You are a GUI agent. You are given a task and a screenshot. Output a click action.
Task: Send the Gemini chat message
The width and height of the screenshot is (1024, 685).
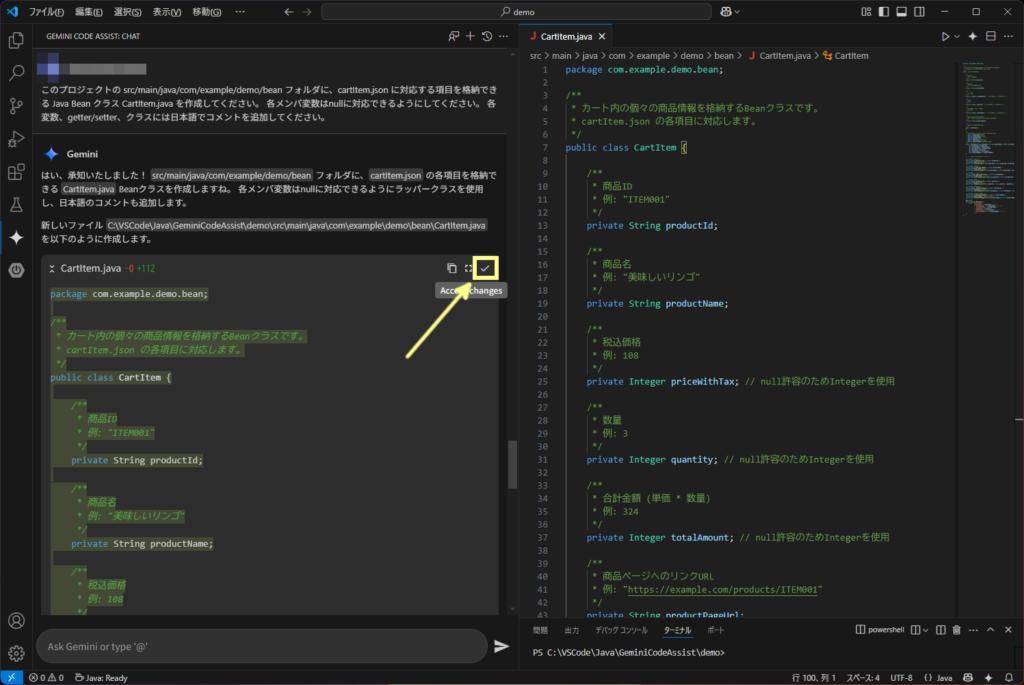502,646
